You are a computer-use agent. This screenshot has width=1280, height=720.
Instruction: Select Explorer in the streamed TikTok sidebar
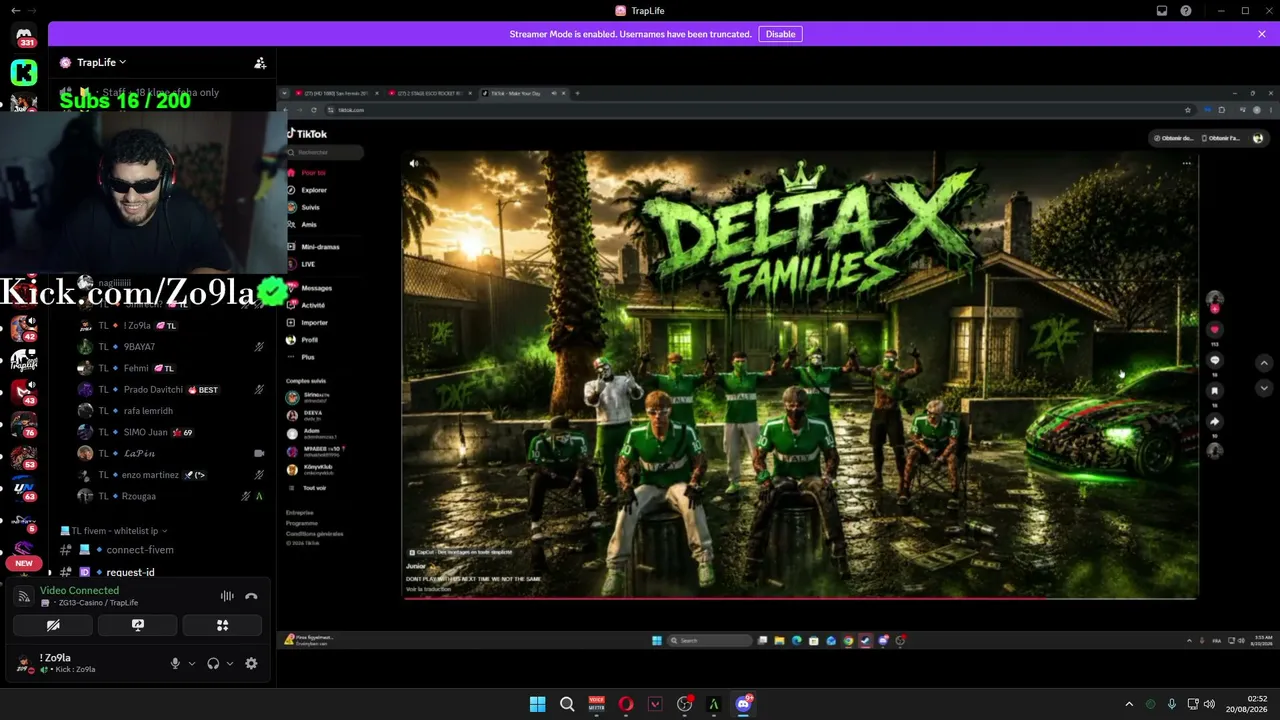click(x=307, y=190)
